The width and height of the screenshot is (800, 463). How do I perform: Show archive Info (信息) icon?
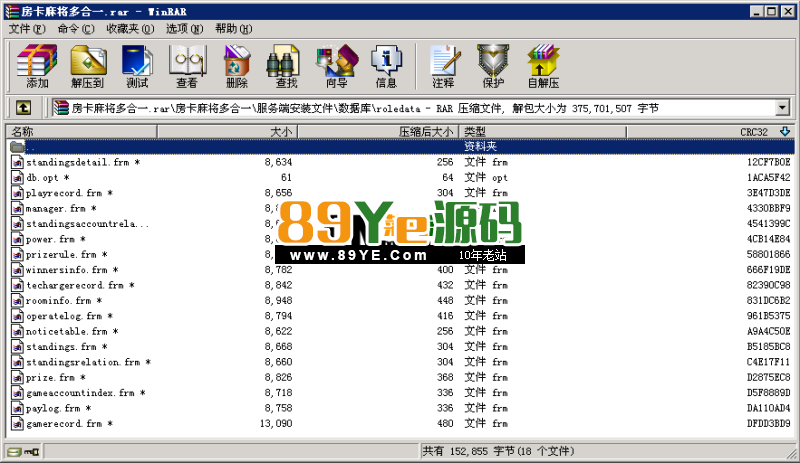pyautogui.click(x=386, y=66)
